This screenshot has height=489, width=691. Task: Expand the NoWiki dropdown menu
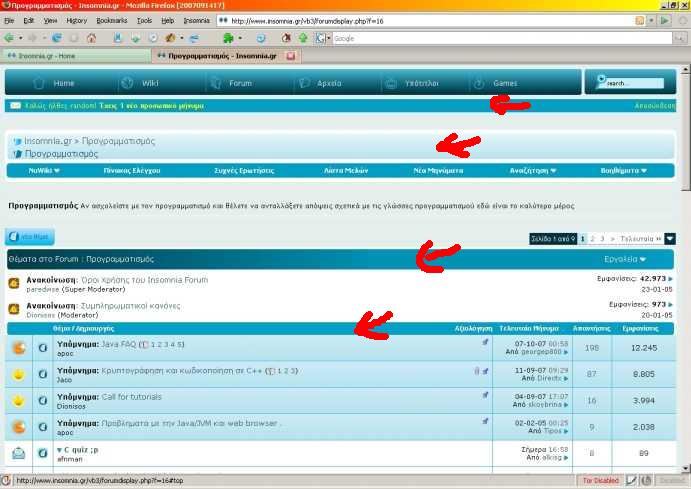57,171
